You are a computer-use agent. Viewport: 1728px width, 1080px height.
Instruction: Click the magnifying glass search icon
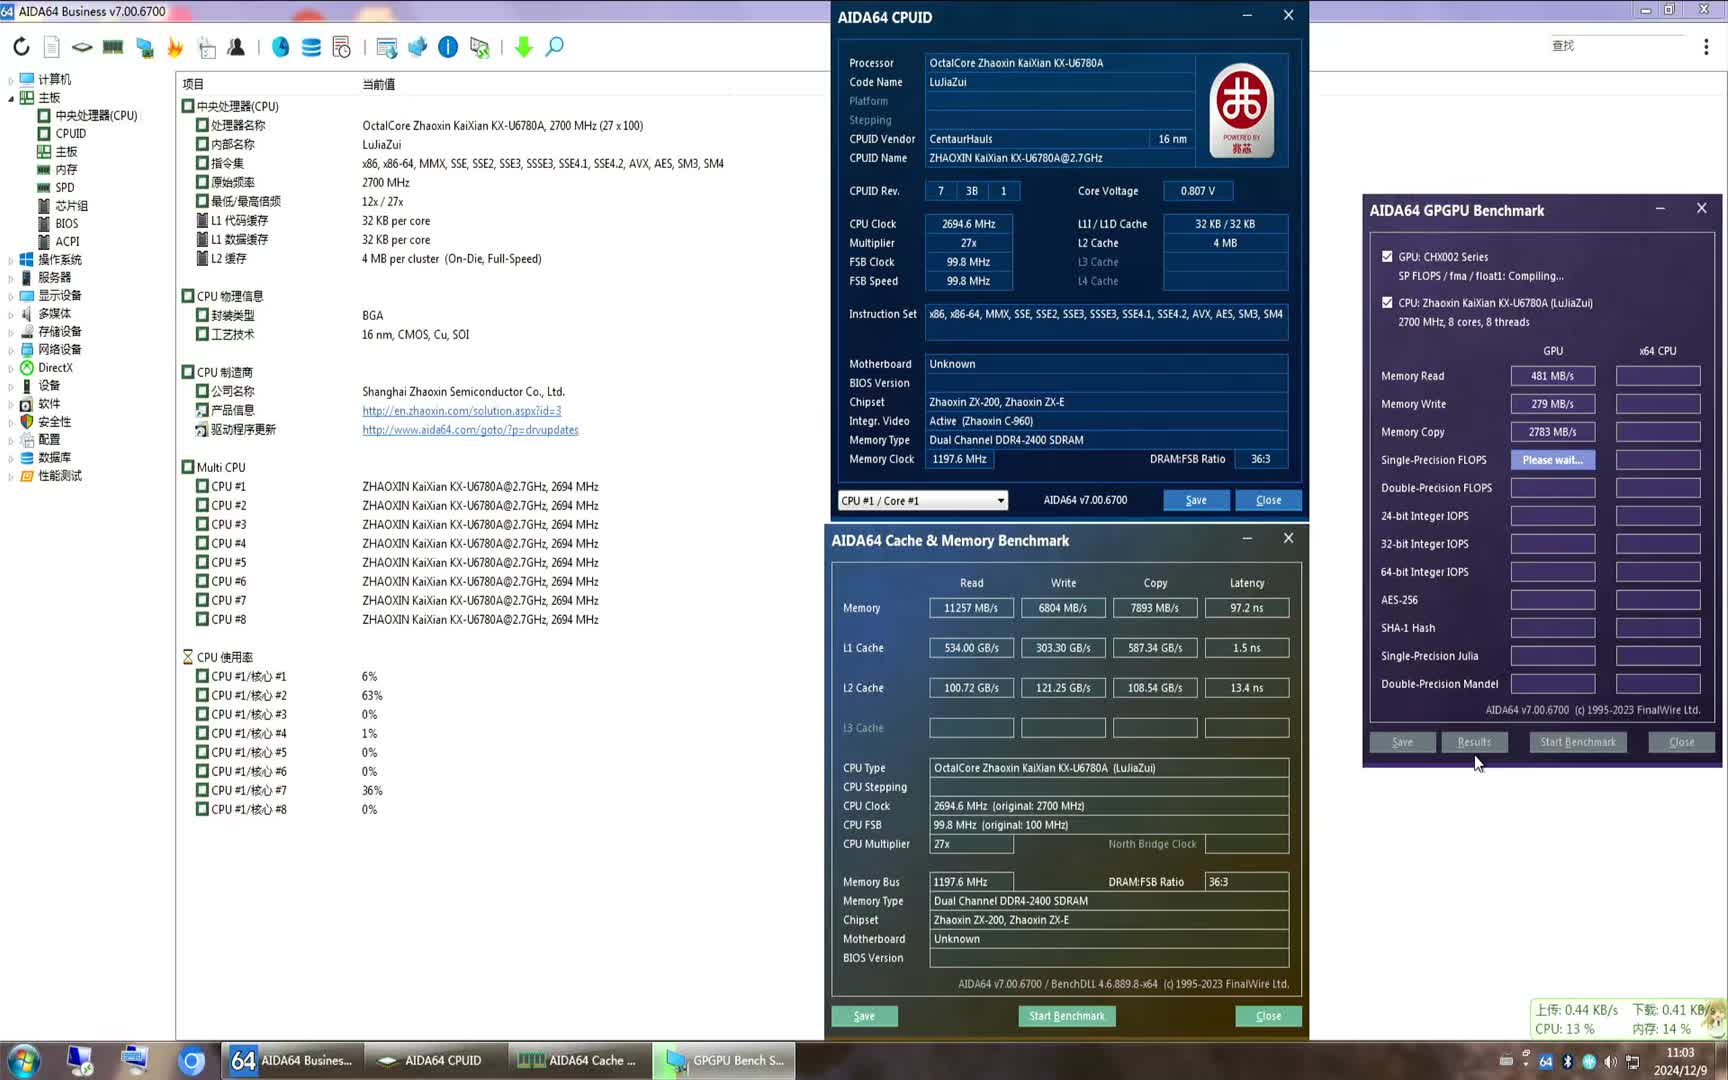[554, 47]
